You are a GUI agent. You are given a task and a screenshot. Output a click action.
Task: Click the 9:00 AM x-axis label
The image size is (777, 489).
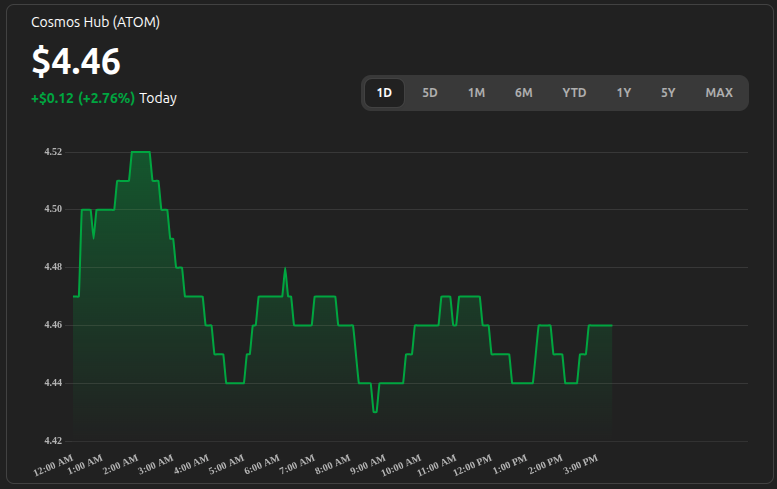pos(368,464)
